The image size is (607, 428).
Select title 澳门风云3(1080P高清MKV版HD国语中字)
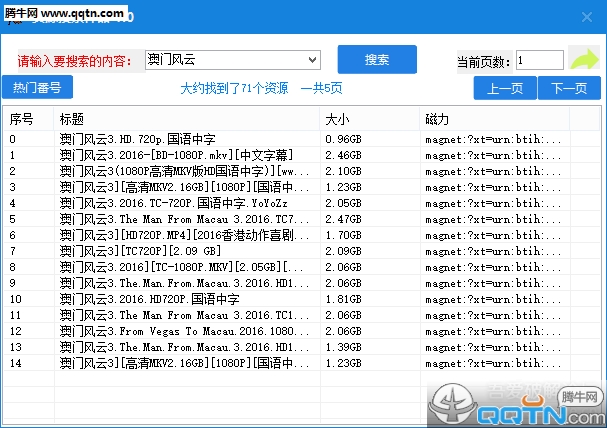(184, 171)
